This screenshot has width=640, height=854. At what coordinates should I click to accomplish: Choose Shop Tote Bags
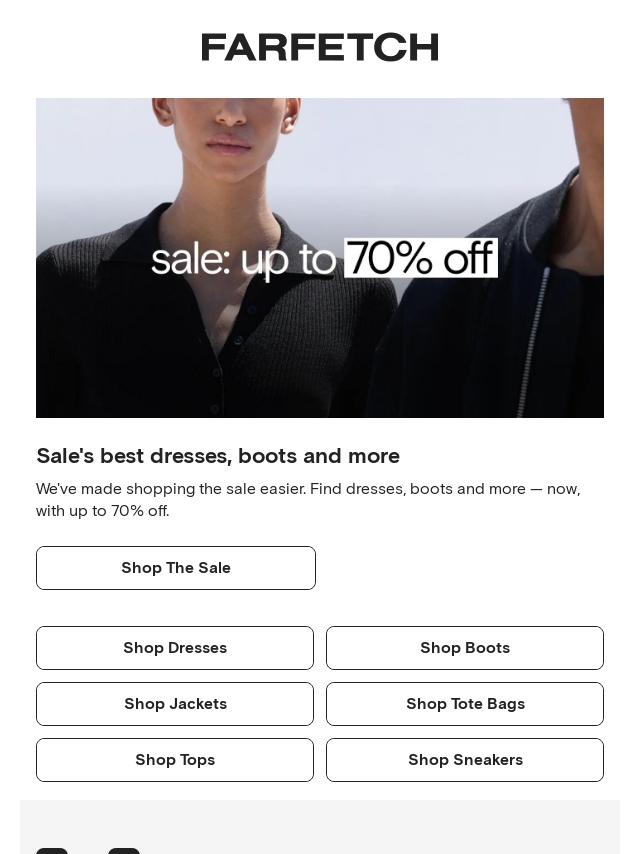pos(465,704)
